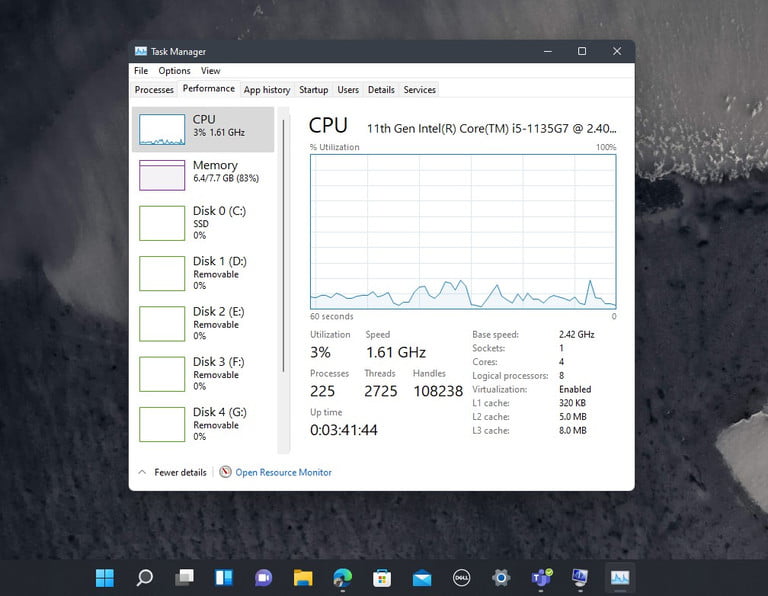
Task: Click the Resource Monitor gauge icon
Action: coord(225,472)
